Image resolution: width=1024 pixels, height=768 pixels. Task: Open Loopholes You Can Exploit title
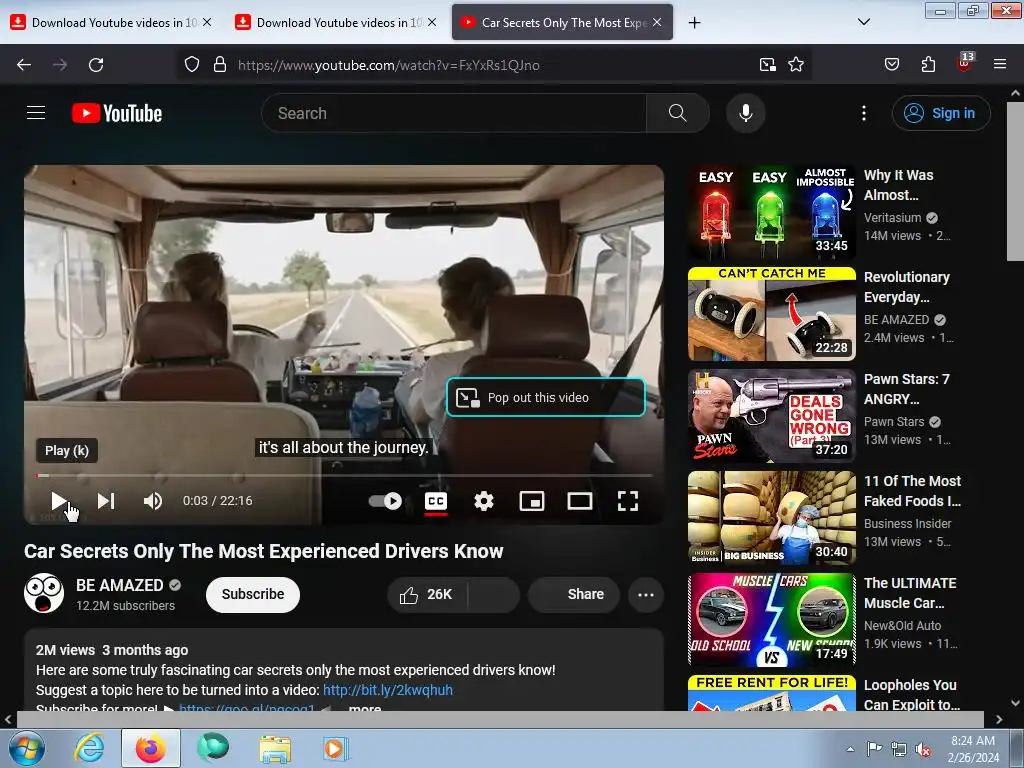pos(912,694)
